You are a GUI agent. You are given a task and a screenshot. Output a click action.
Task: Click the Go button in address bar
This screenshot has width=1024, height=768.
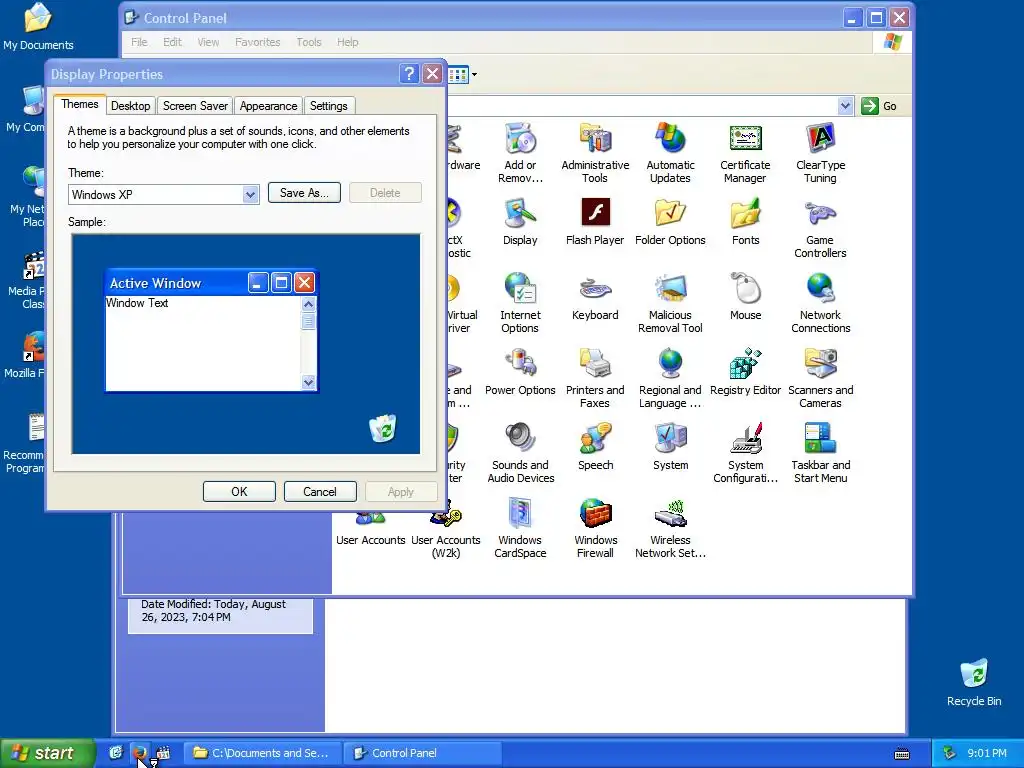pos(880,106)
